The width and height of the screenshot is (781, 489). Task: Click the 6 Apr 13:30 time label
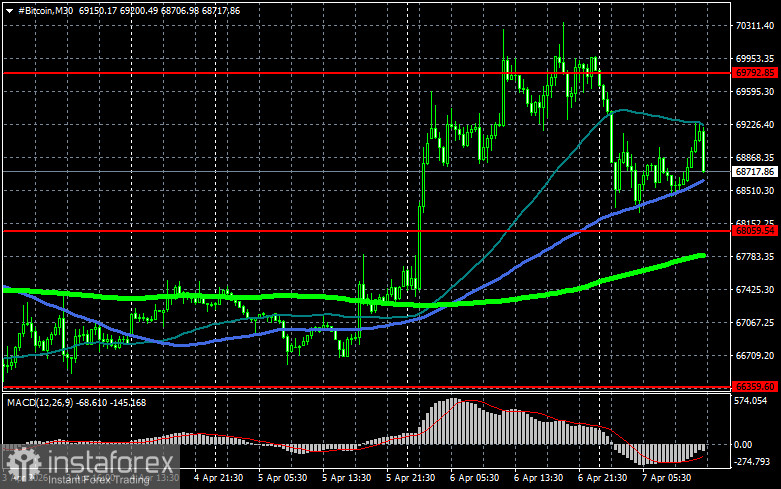click(x=538, y=478)
